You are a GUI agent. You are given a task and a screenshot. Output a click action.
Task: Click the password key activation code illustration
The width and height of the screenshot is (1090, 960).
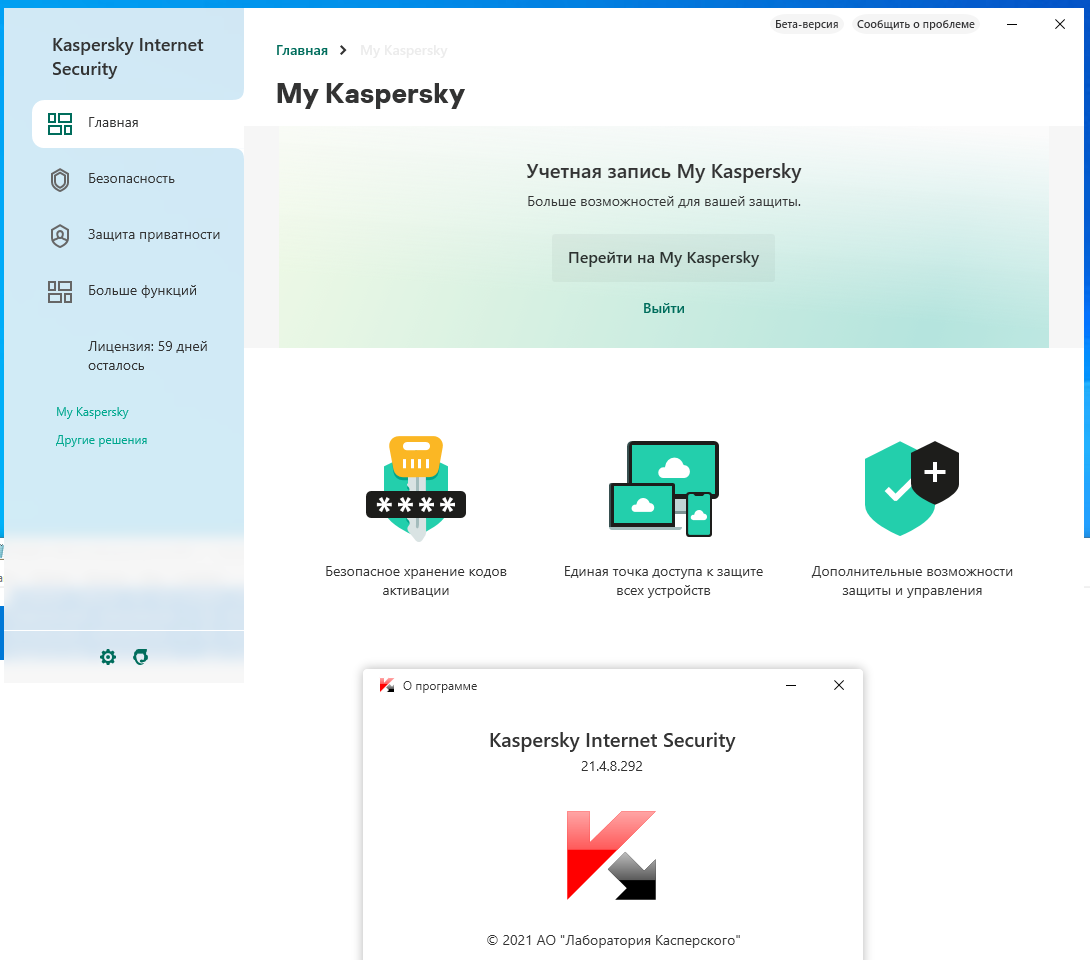416,489
